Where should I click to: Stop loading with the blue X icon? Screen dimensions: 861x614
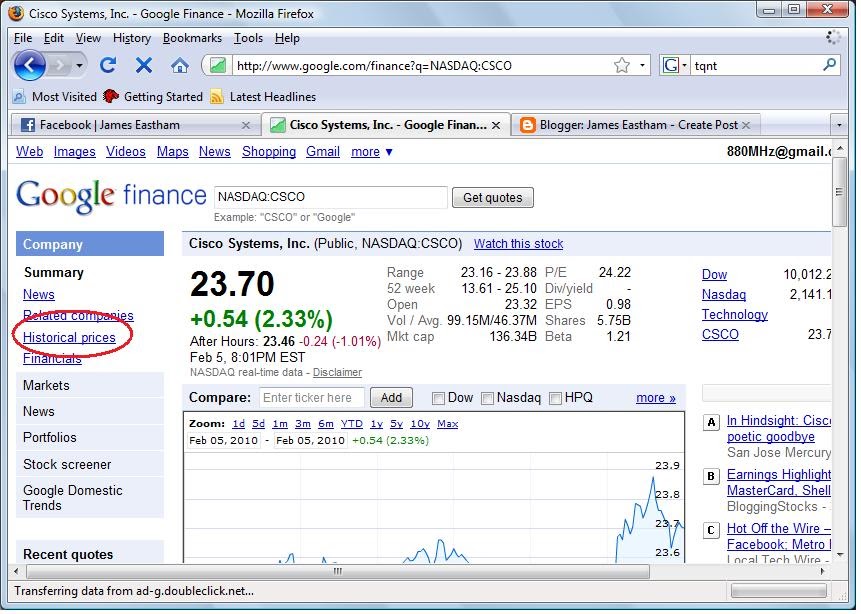(x=144, y=65)
